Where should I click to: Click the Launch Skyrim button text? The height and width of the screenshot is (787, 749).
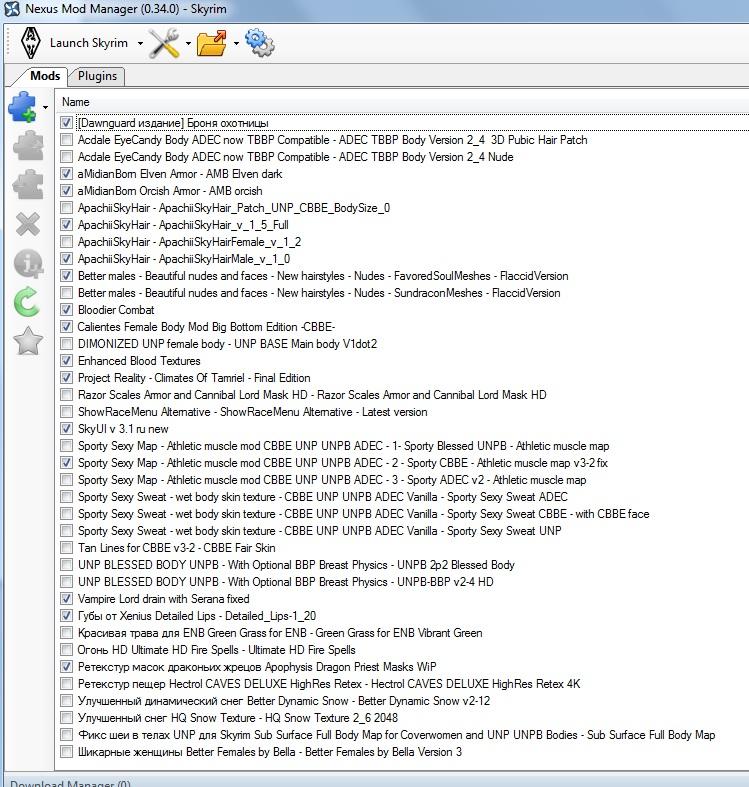[89, 43]
